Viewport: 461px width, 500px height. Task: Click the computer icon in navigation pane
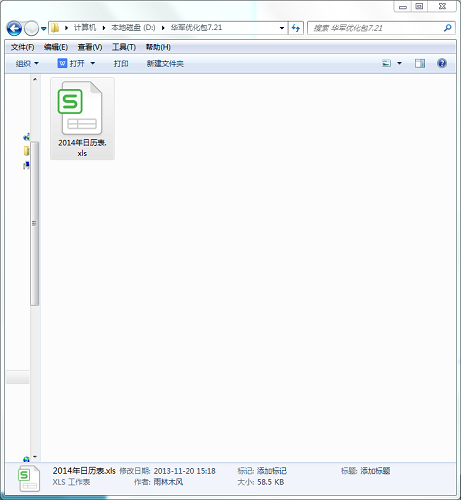pos(27,165)
